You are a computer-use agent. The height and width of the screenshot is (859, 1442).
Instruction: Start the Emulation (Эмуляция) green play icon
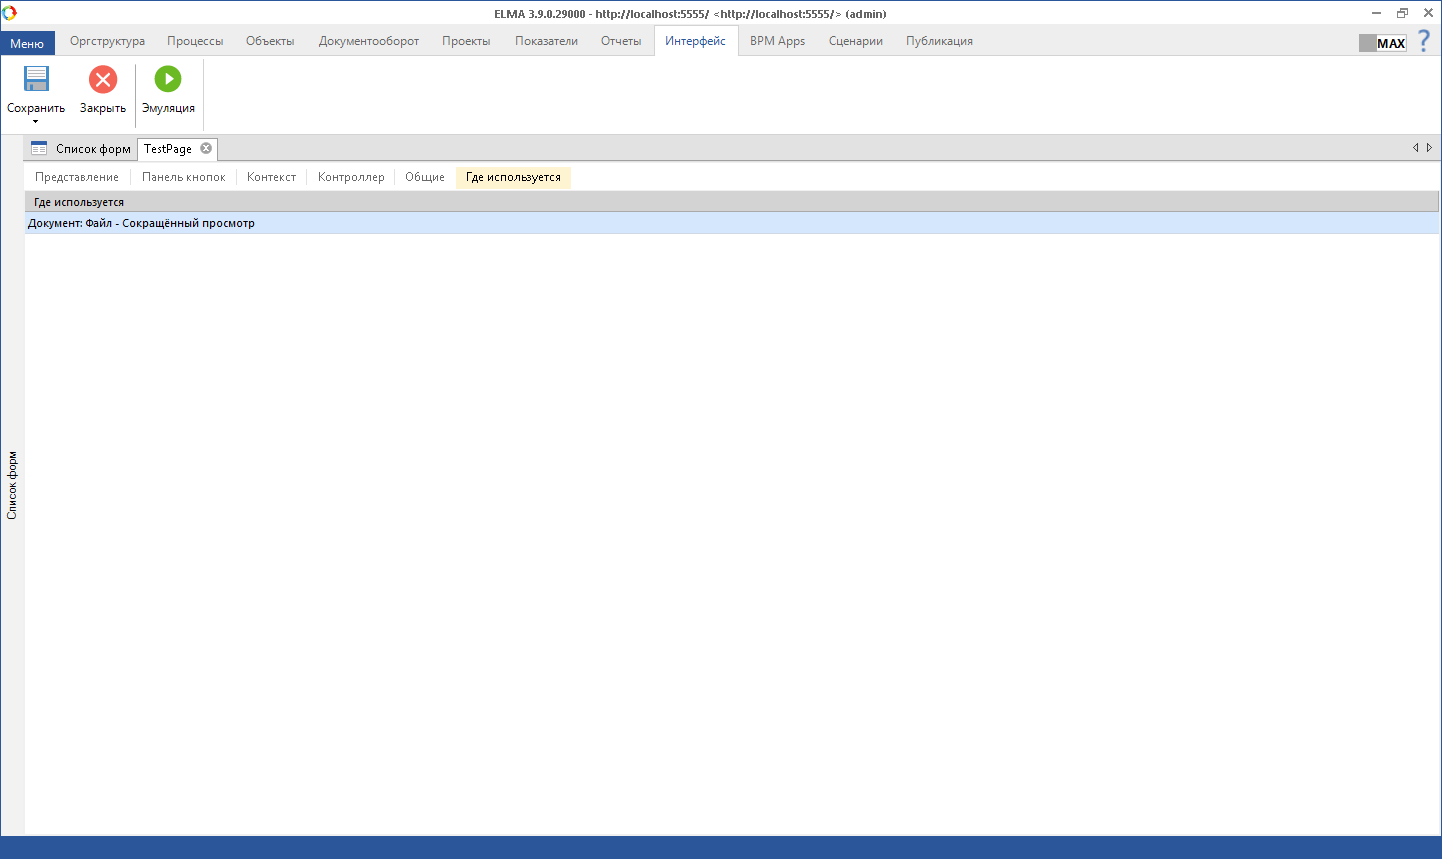(x=168, y=80)
